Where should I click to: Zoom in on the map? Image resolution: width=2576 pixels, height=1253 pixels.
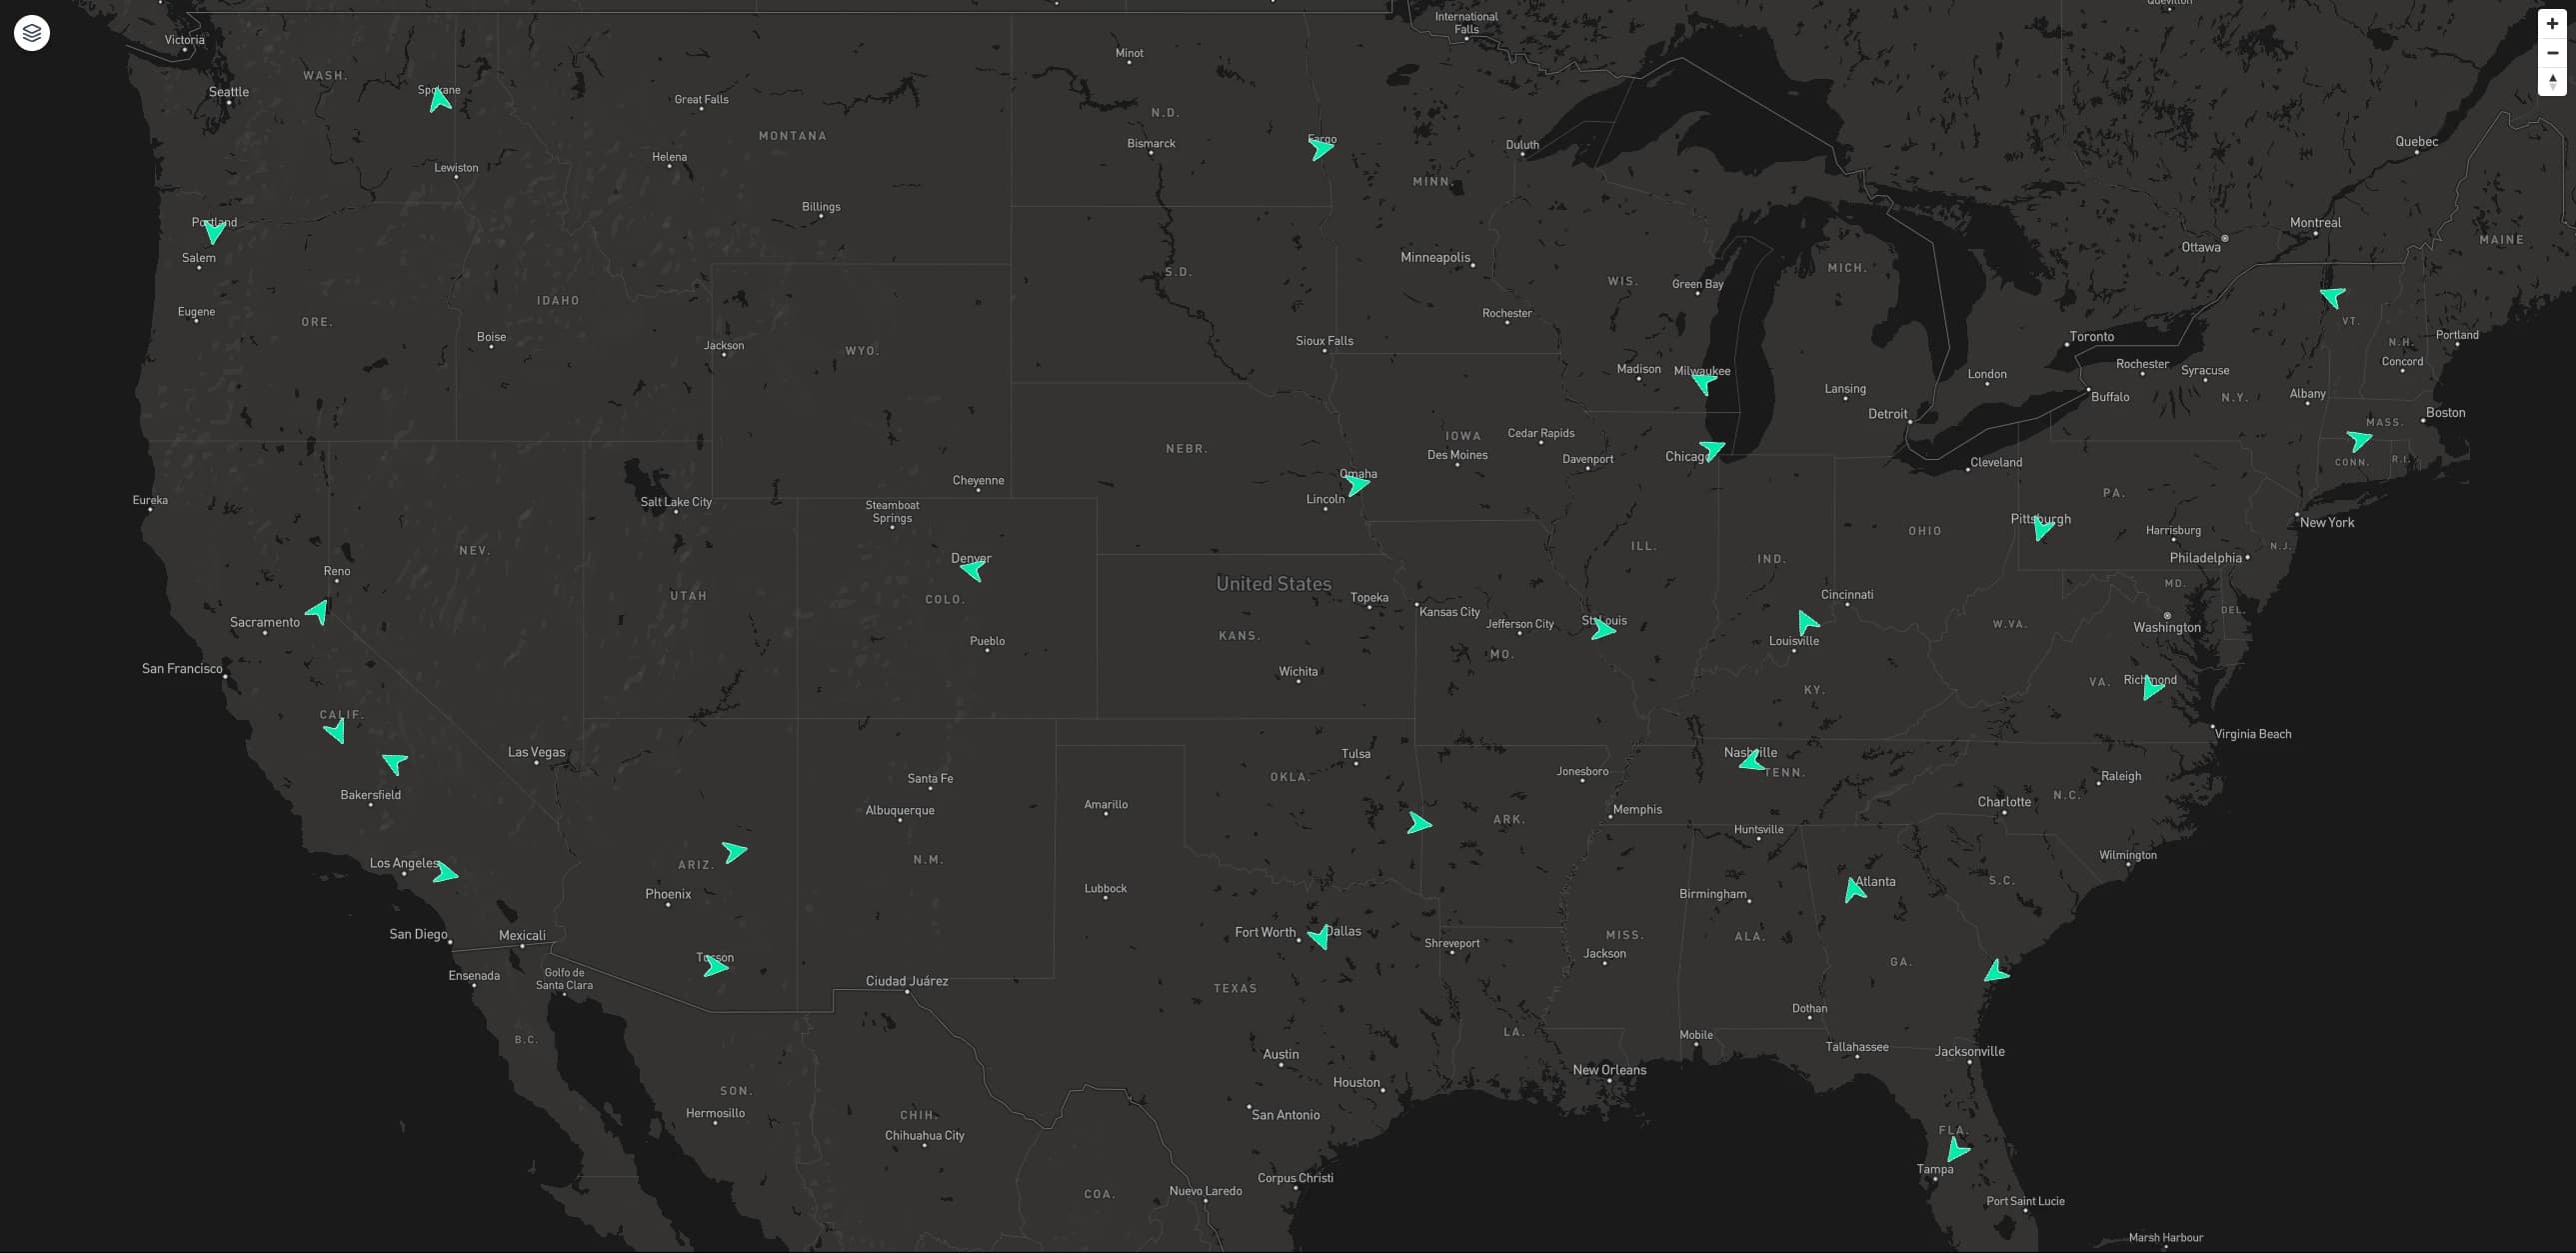pyautogui.click(x=2554, y=23)
